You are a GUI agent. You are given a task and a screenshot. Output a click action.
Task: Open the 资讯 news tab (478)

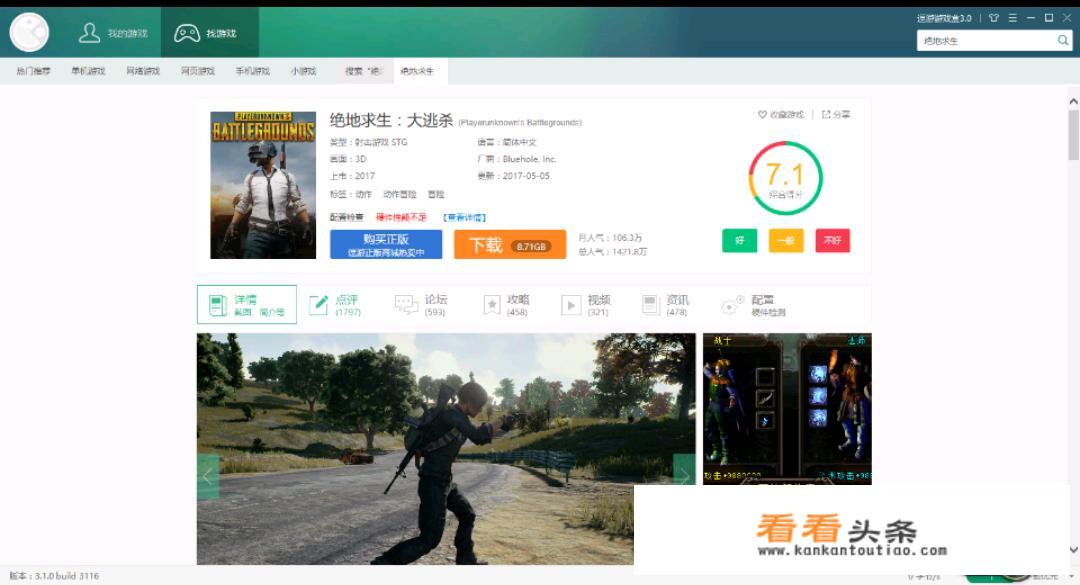point(665,305)
